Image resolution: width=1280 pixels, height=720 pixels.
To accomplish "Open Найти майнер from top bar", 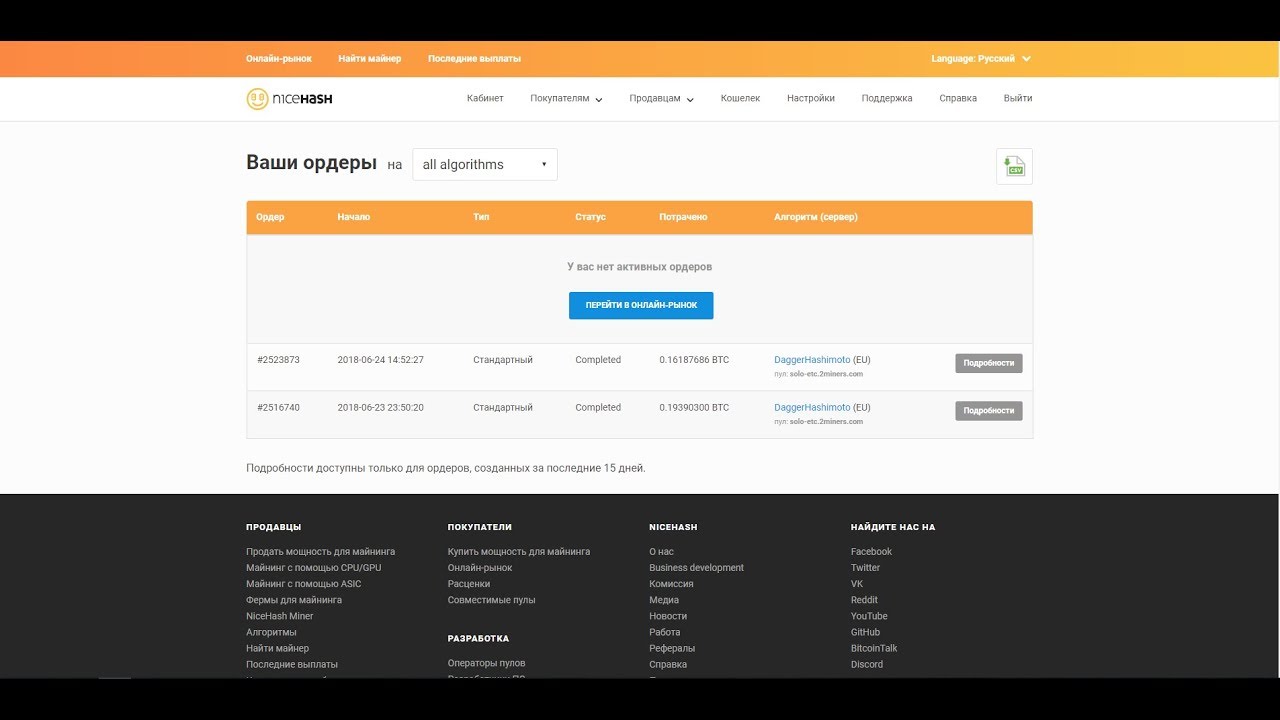I will click(371, 58).
